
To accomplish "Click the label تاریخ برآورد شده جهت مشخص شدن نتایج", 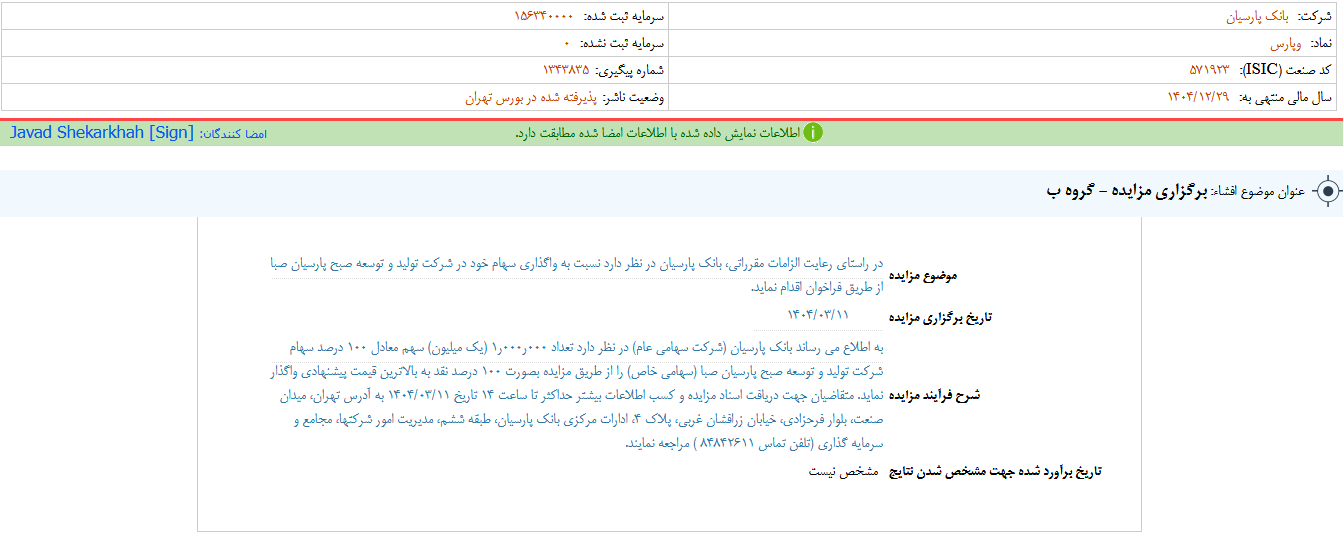I will tap(995, 470).
